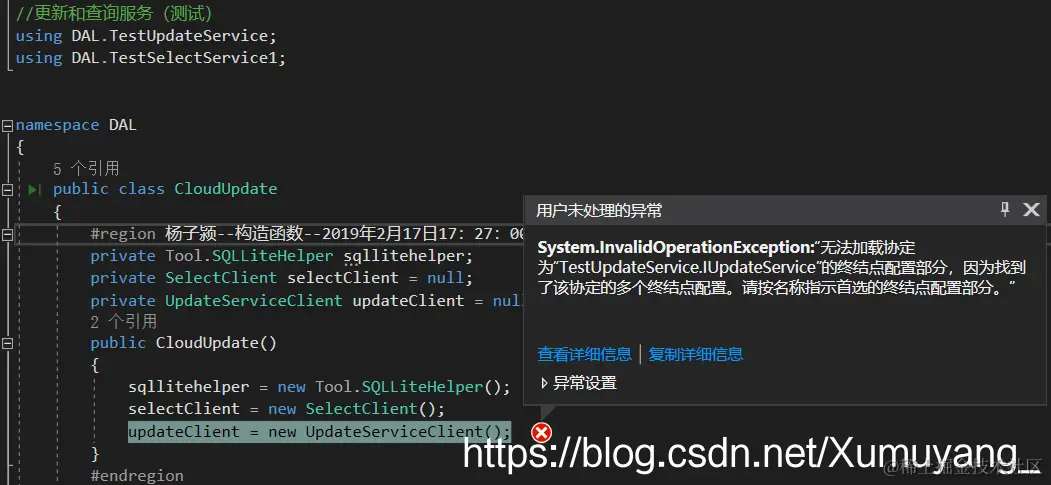Open 查看详细信息 link

click(584, 354)
